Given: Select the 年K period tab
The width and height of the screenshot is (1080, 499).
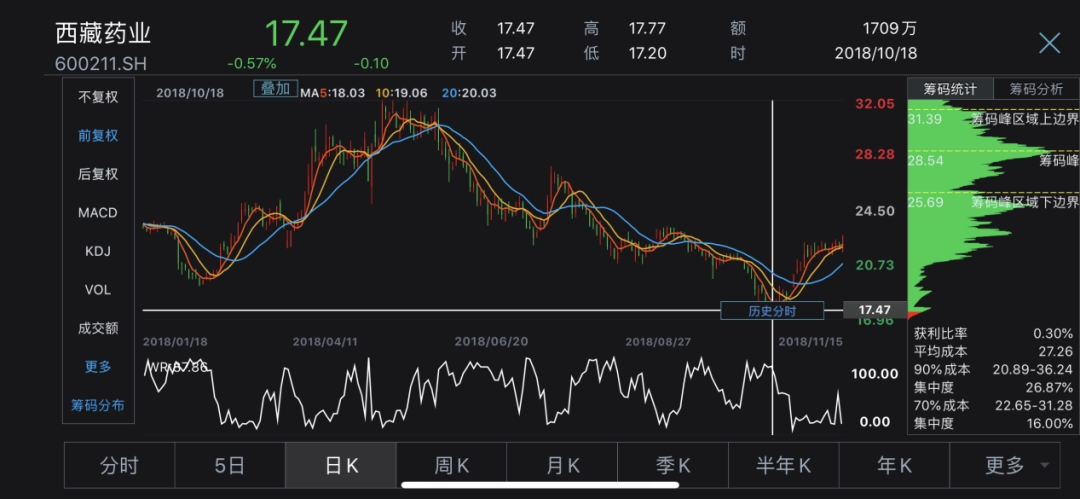Looking at the screenshot, I should click(x=894, y=466).
